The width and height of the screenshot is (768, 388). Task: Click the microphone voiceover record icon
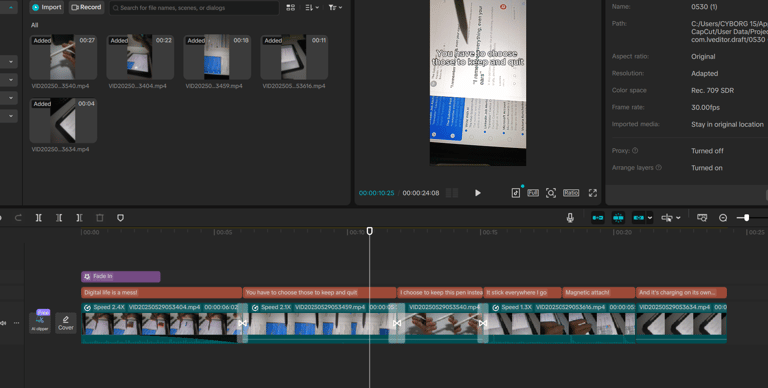point(570,218)
